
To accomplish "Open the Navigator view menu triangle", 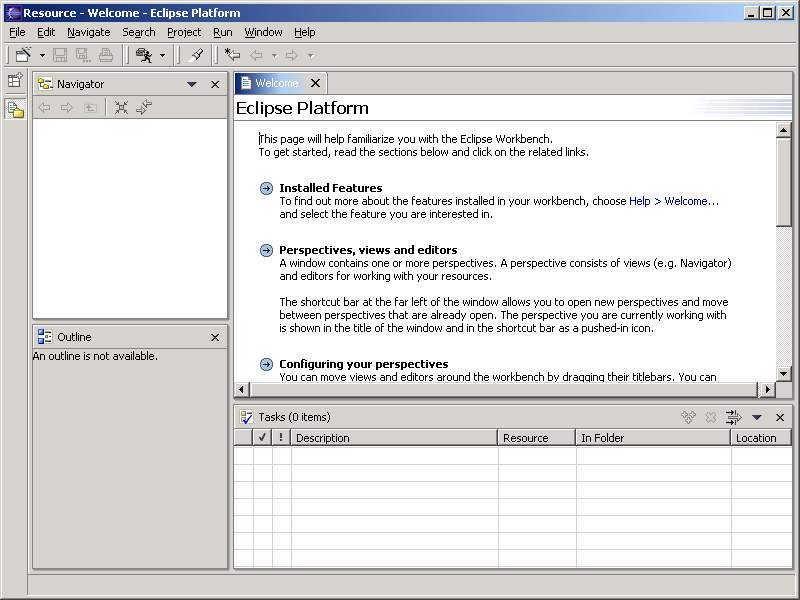I will [x=192, y=84].
